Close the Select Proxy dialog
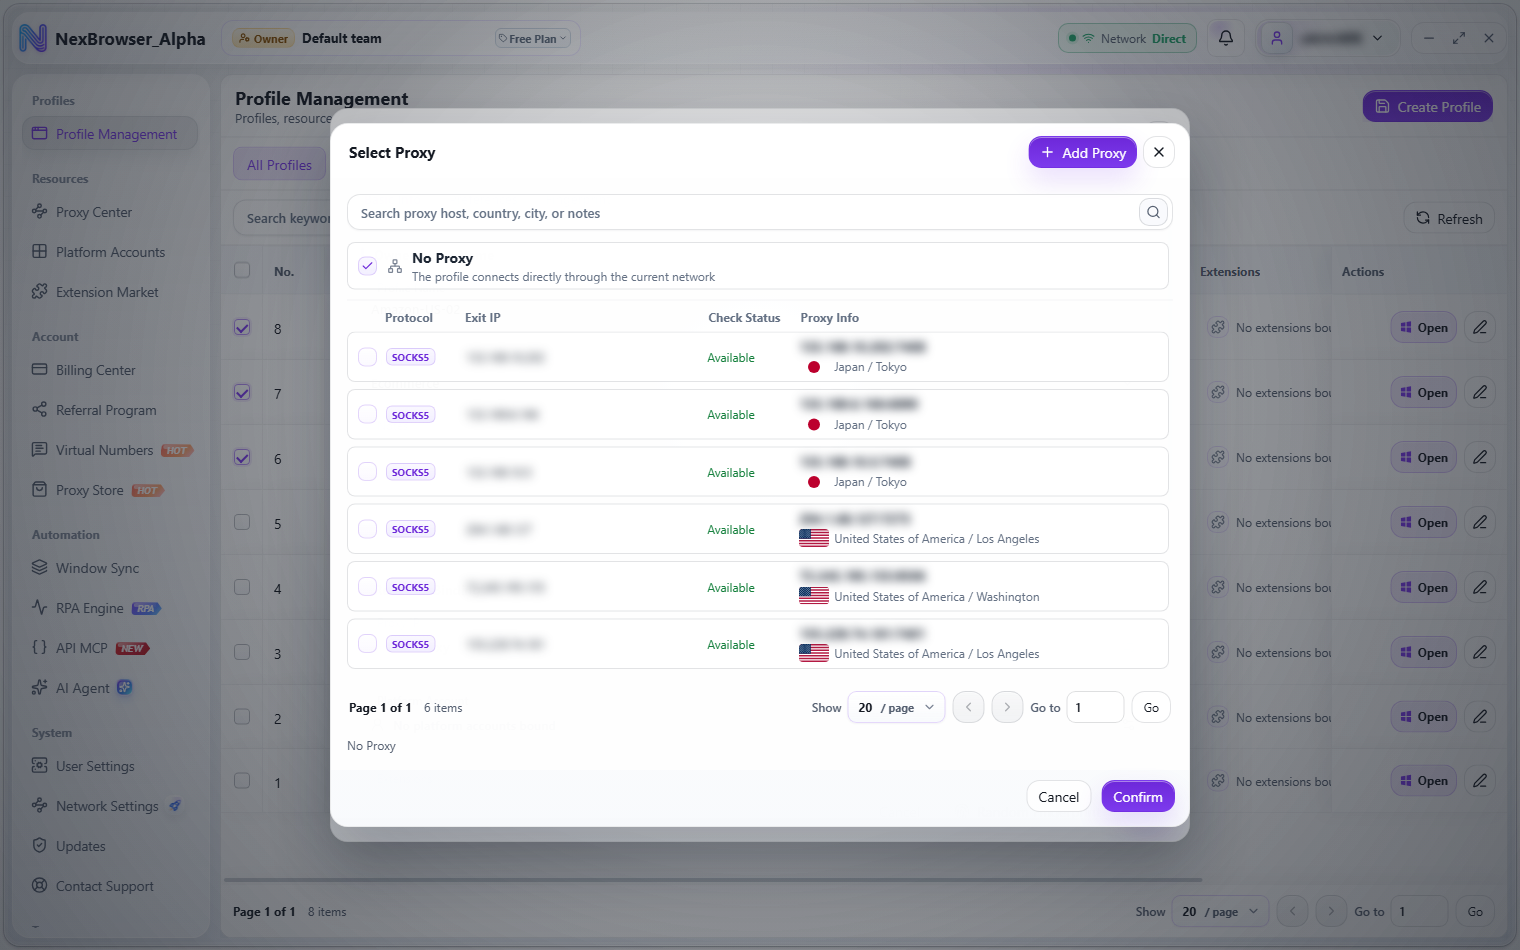The width and height of the screenshot is (1520, 950). tap(1159, 152)
